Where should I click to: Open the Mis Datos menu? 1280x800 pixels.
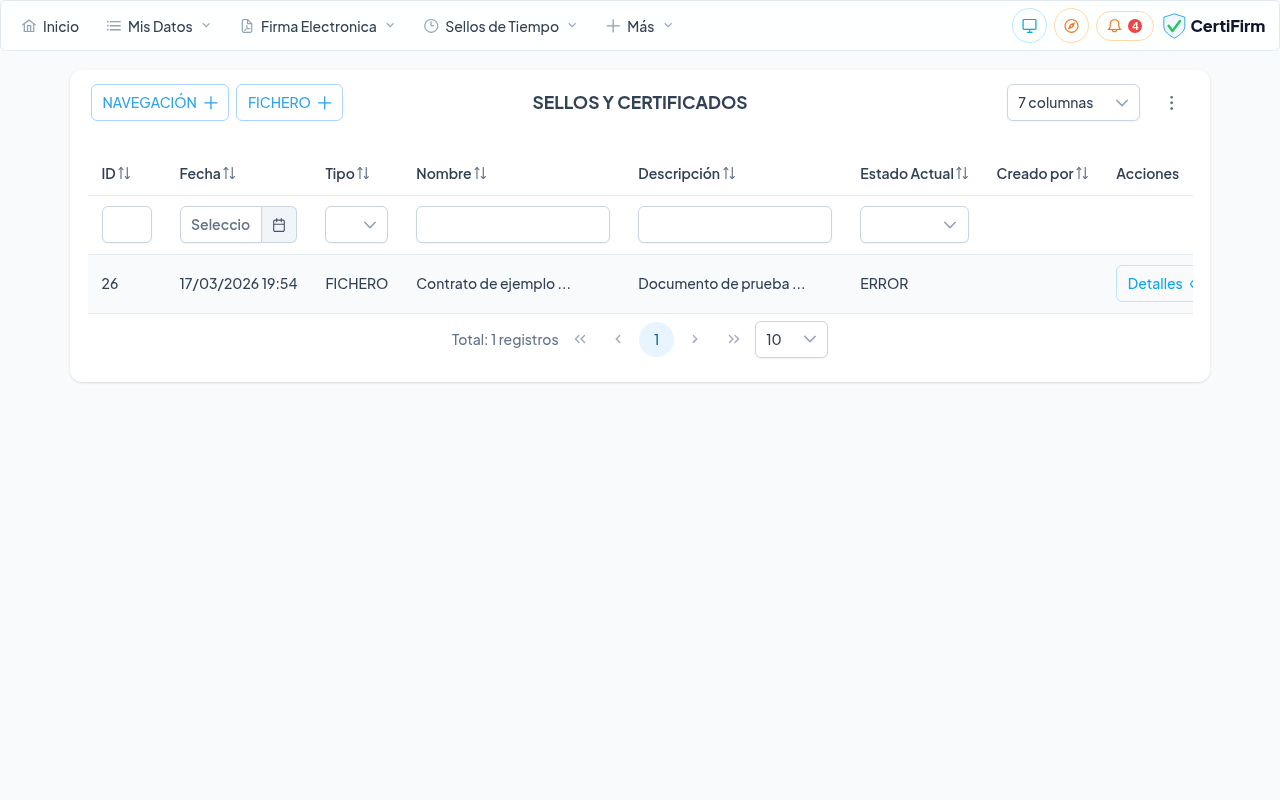[159, 26]
